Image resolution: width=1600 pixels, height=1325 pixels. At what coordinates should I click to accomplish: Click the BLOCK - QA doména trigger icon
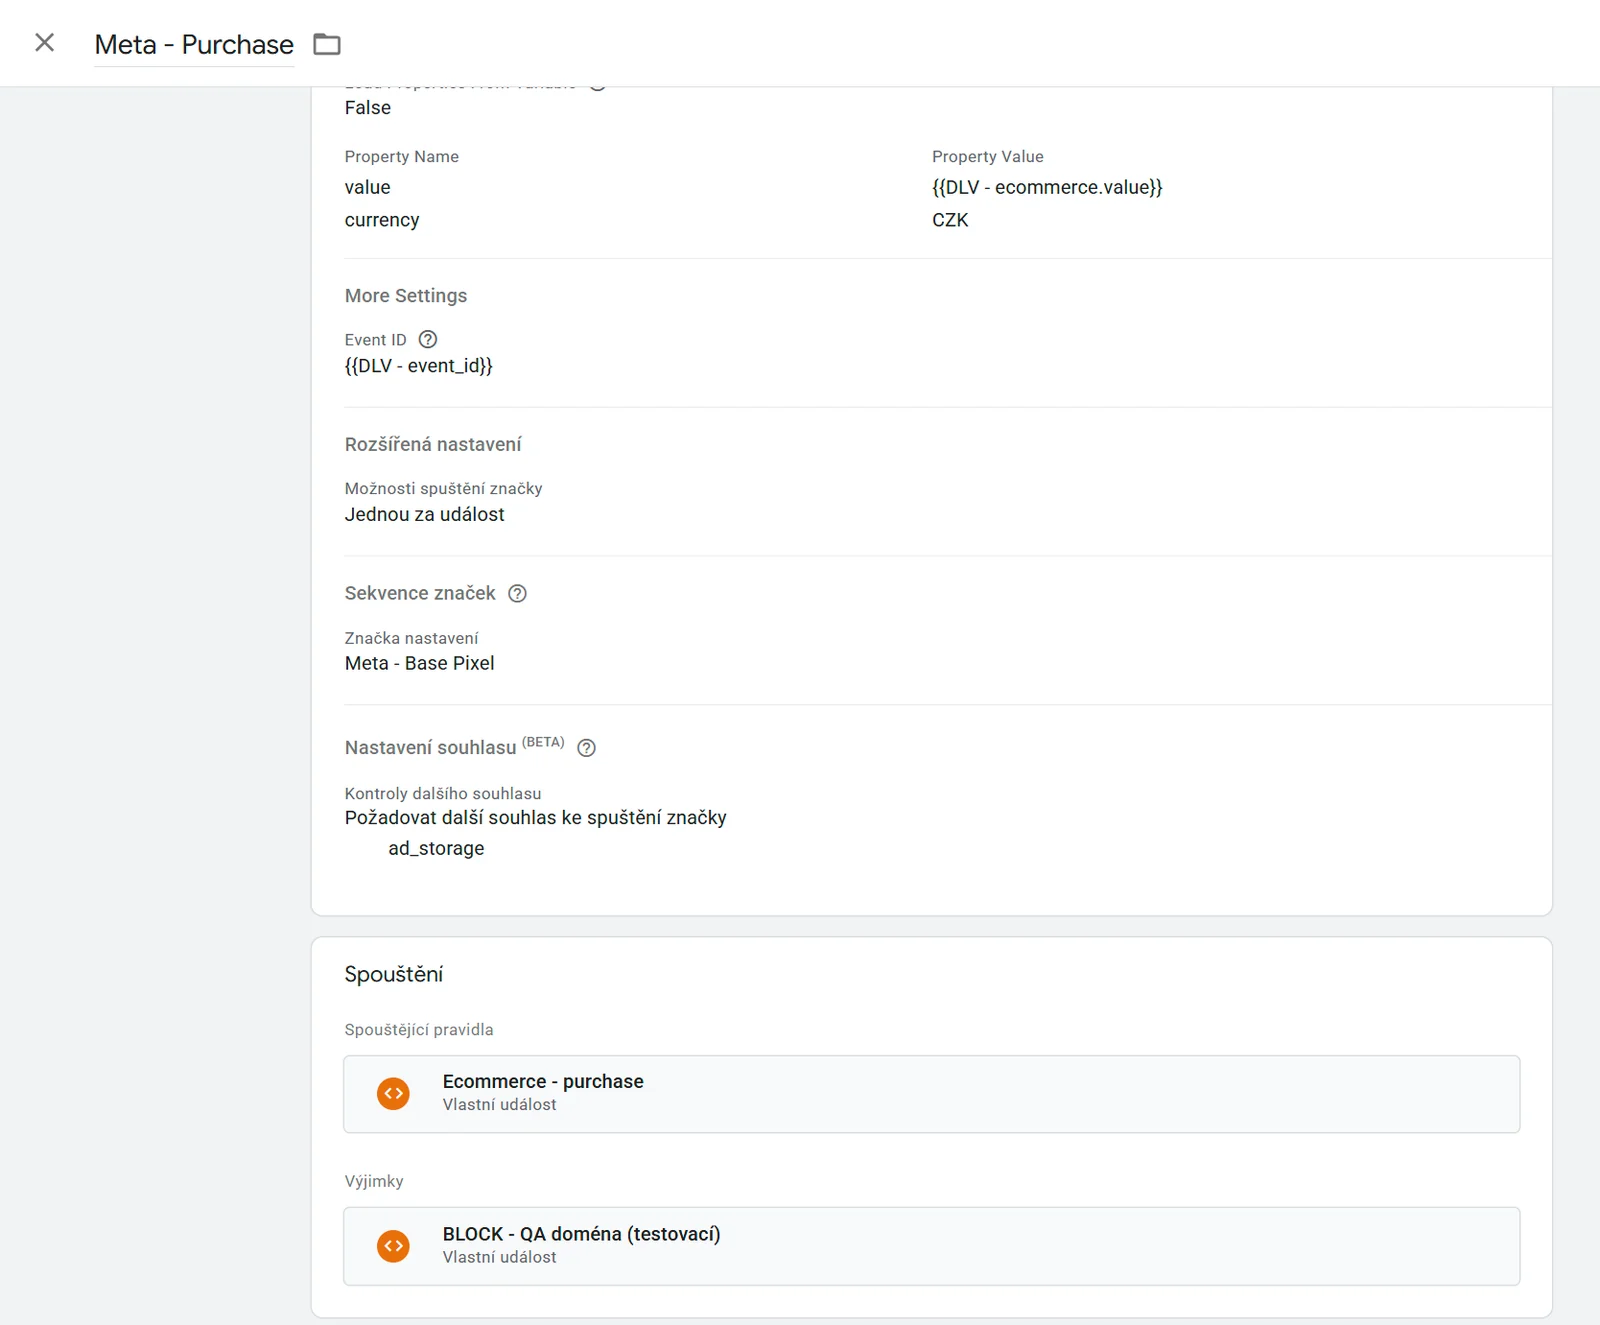[x=394, y=1246]
